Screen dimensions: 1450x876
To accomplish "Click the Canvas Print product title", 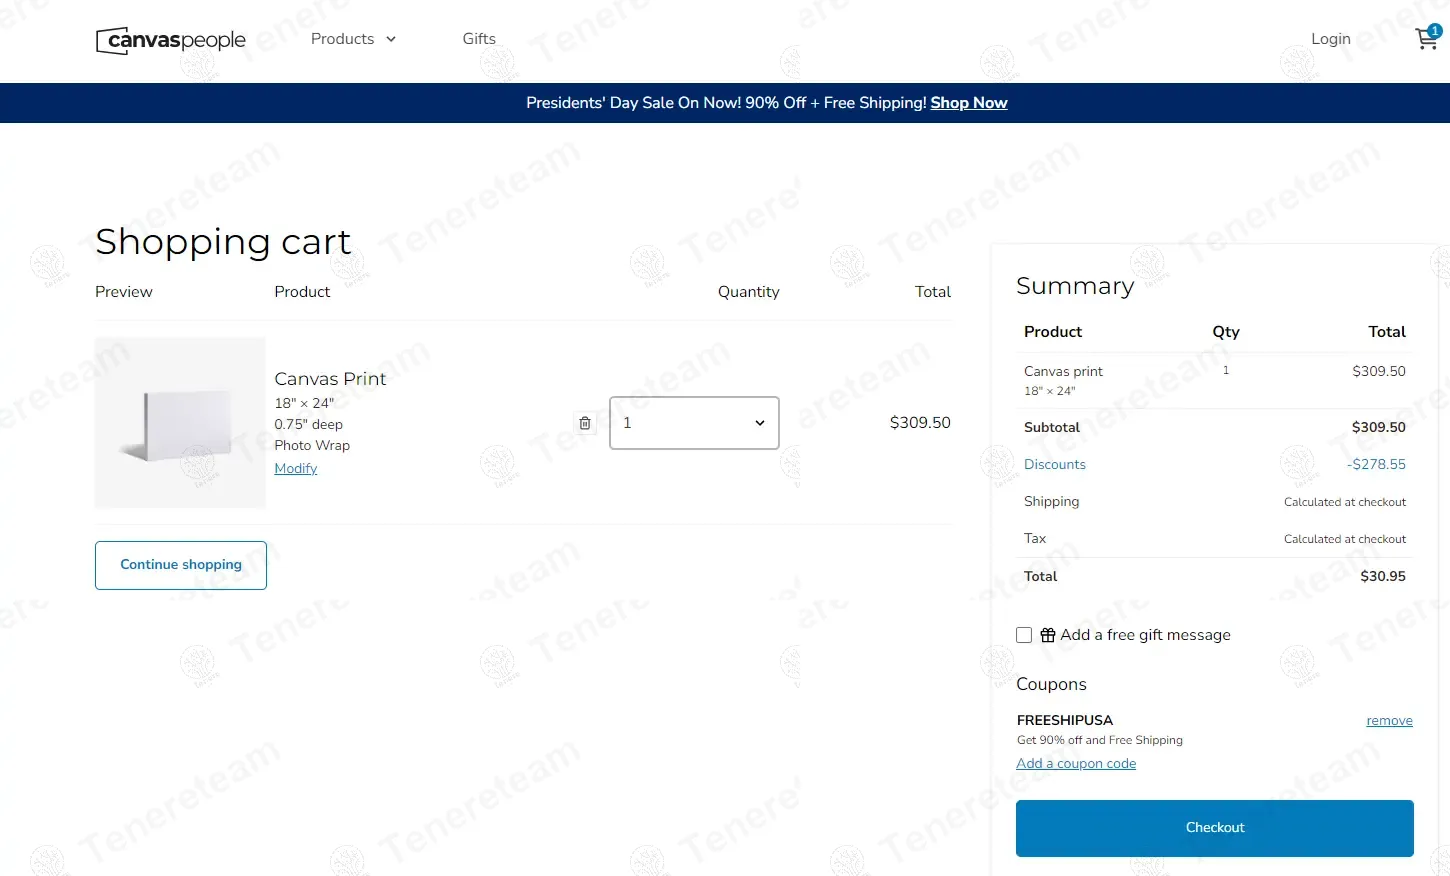I will (330, 379).
